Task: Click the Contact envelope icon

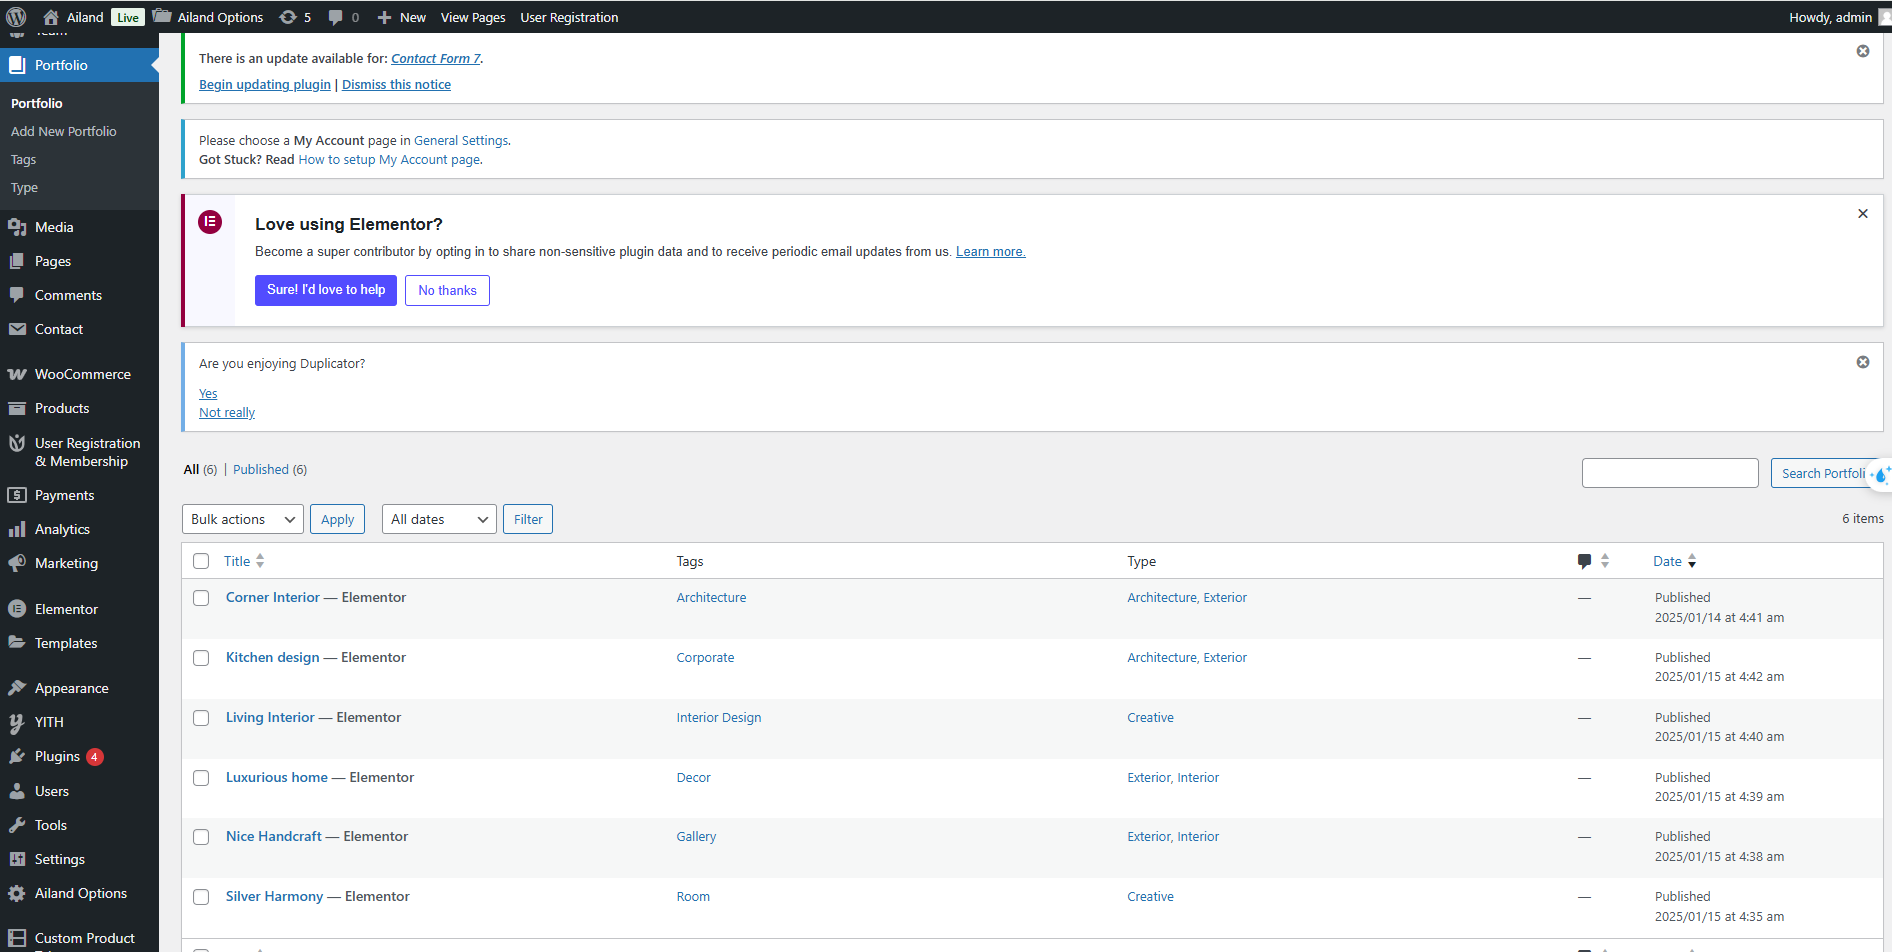Action: pyautogui.click(x=17, y=329)
